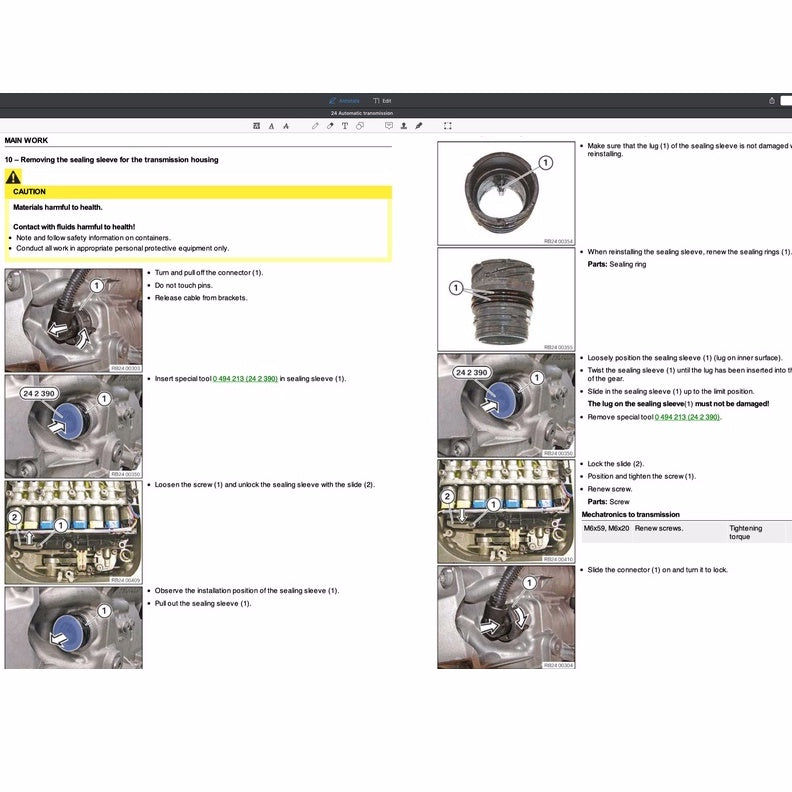
Task: Open the shapes tool
Action: click(360, 126)
